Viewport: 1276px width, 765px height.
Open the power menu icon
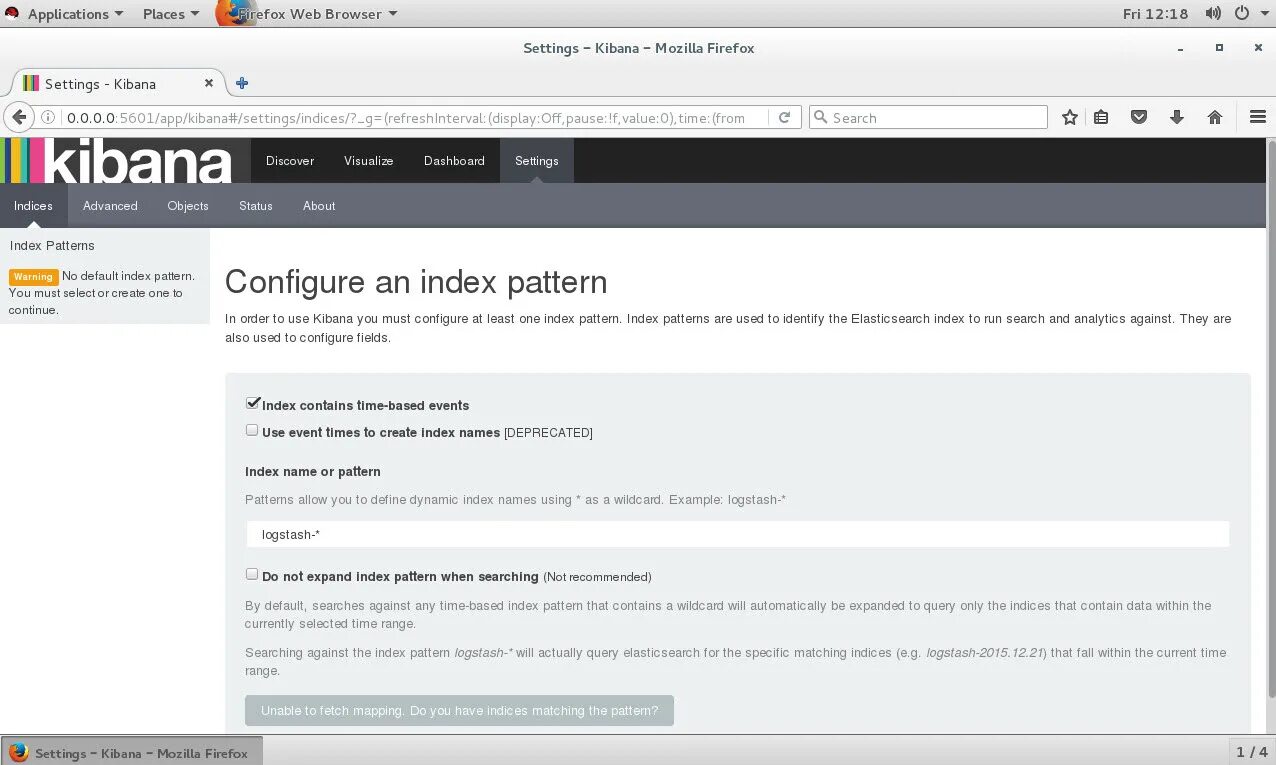point(1242,14)
